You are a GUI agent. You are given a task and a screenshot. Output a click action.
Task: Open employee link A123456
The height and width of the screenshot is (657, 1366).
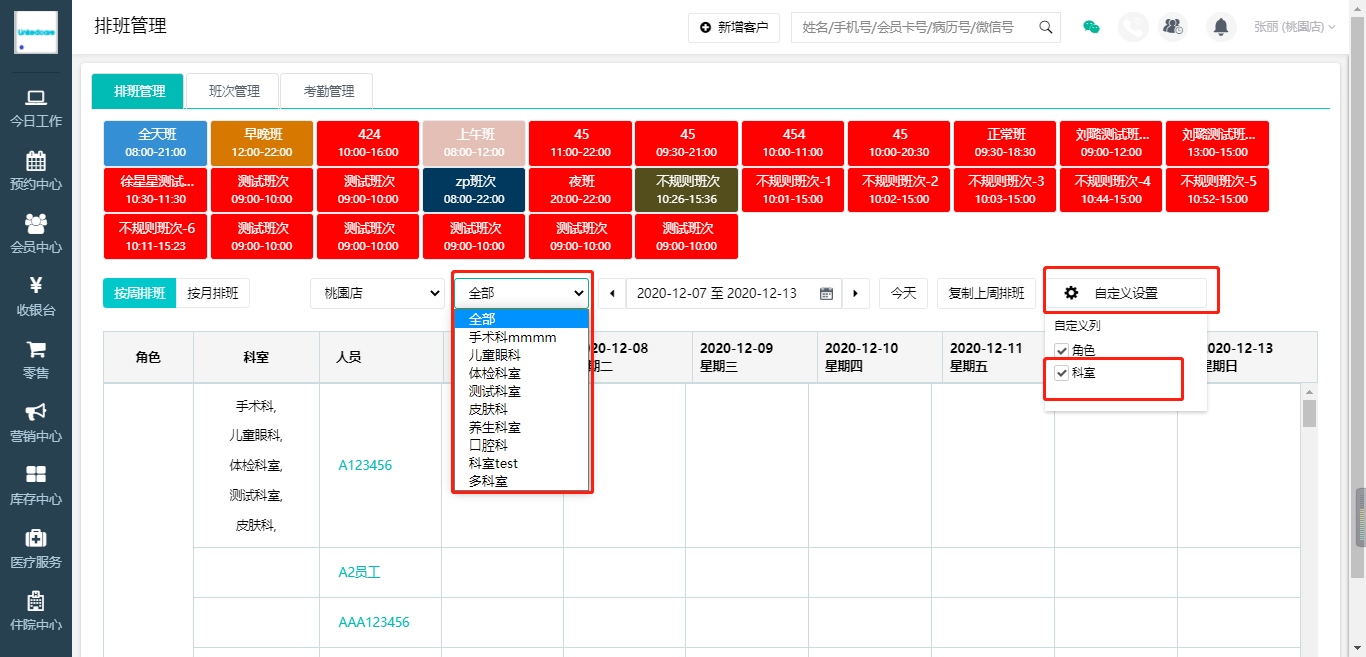click(x=365, y=465)
